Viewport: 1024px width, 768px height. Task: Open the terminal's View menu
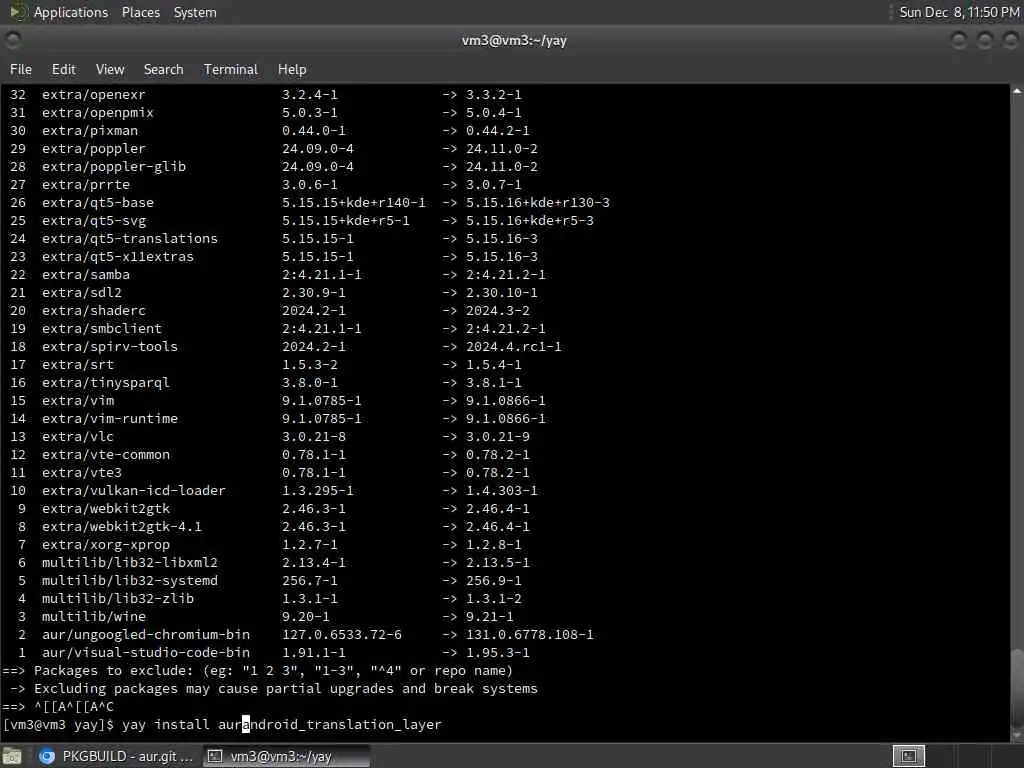110,69
